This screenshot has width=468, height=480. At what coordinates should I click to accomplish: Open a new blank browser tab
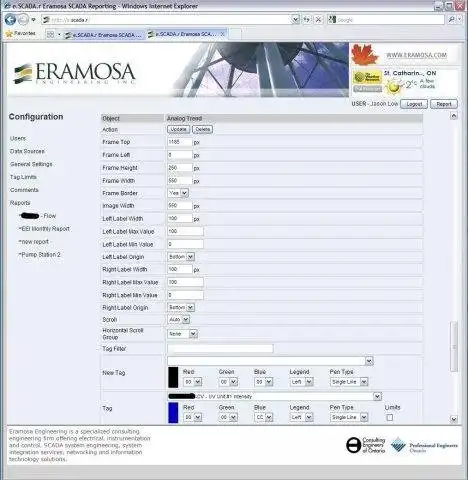coord(235,34)
